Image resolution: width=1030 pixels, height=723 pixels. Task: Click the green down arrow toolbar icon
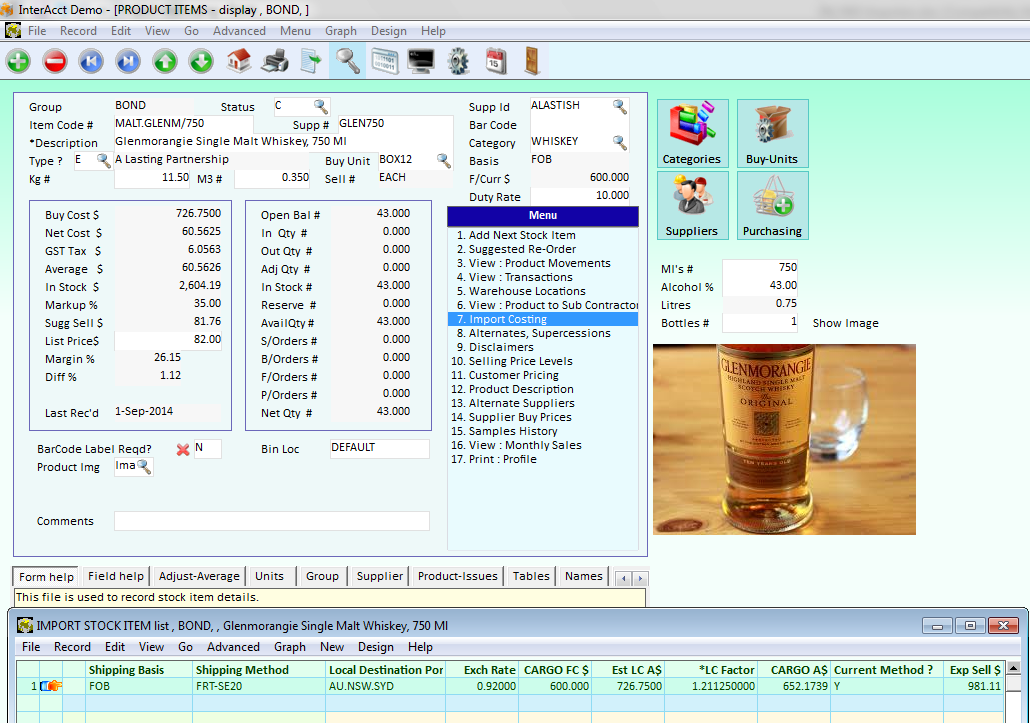201,62
